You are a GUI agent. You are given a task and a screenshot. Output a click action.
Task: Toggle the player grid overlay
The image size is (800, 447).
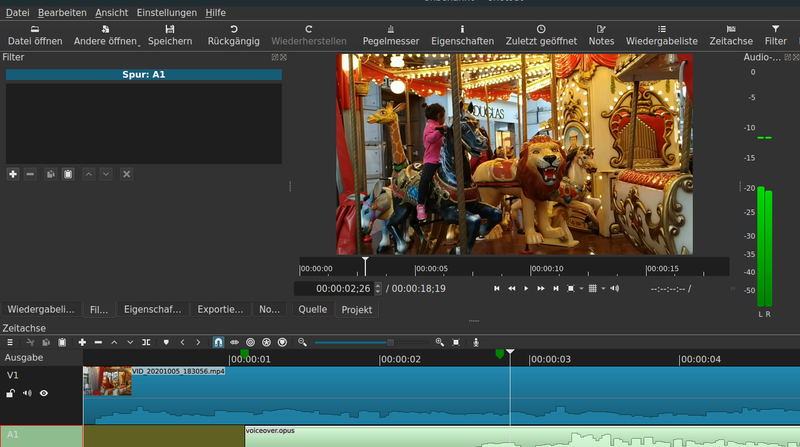(592, 288)
